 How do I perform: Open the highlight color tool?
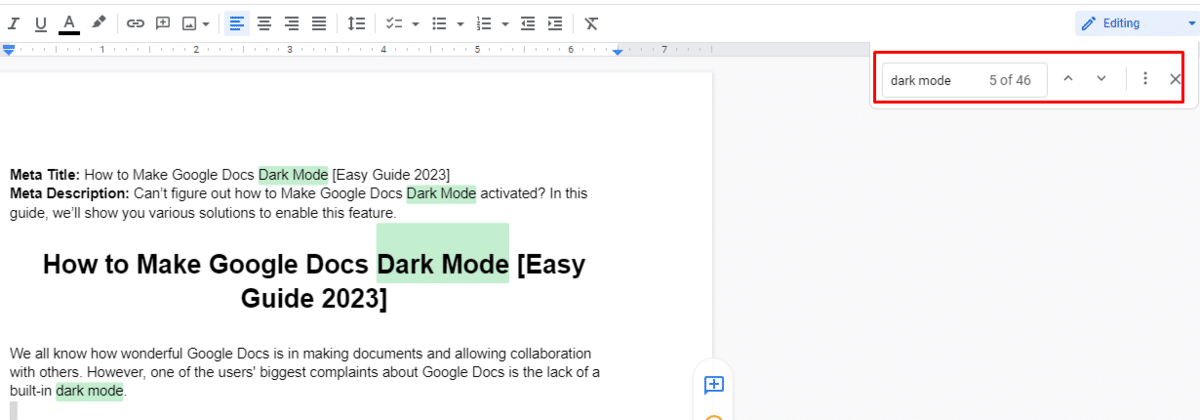pos(98,23)
